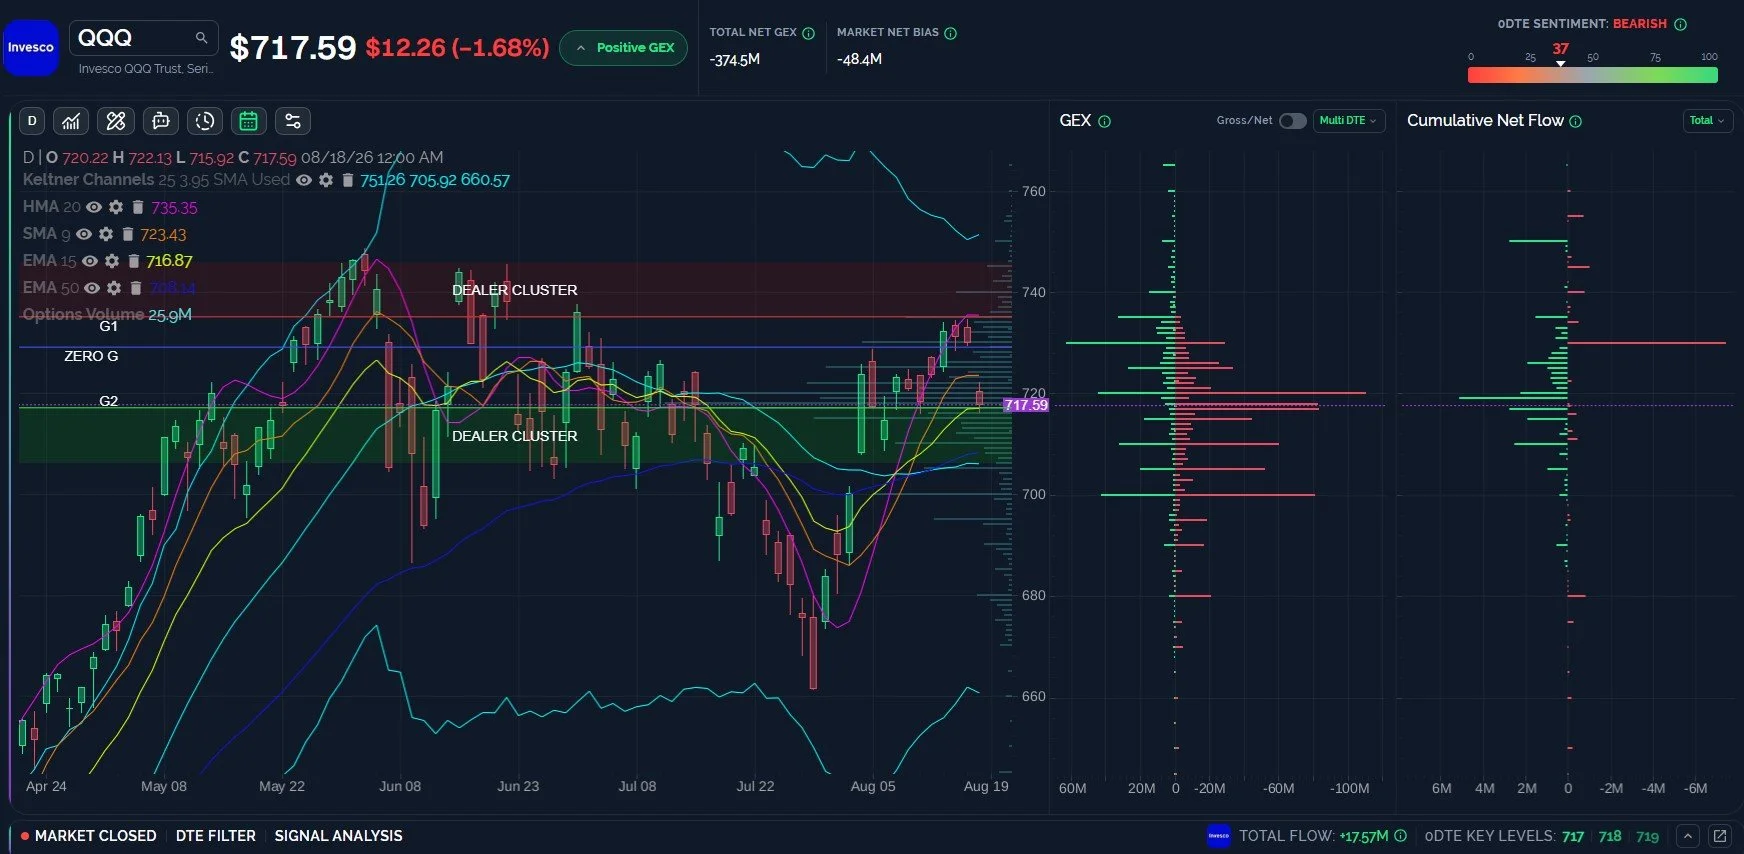Select the 719 key level
The image size is (1744, 854).
point(1648,836)
